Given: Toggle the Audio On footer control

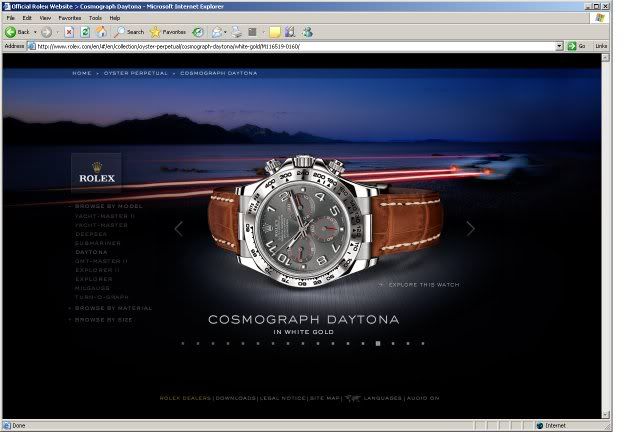Looking at the screenshot, I should coord(423,398).
